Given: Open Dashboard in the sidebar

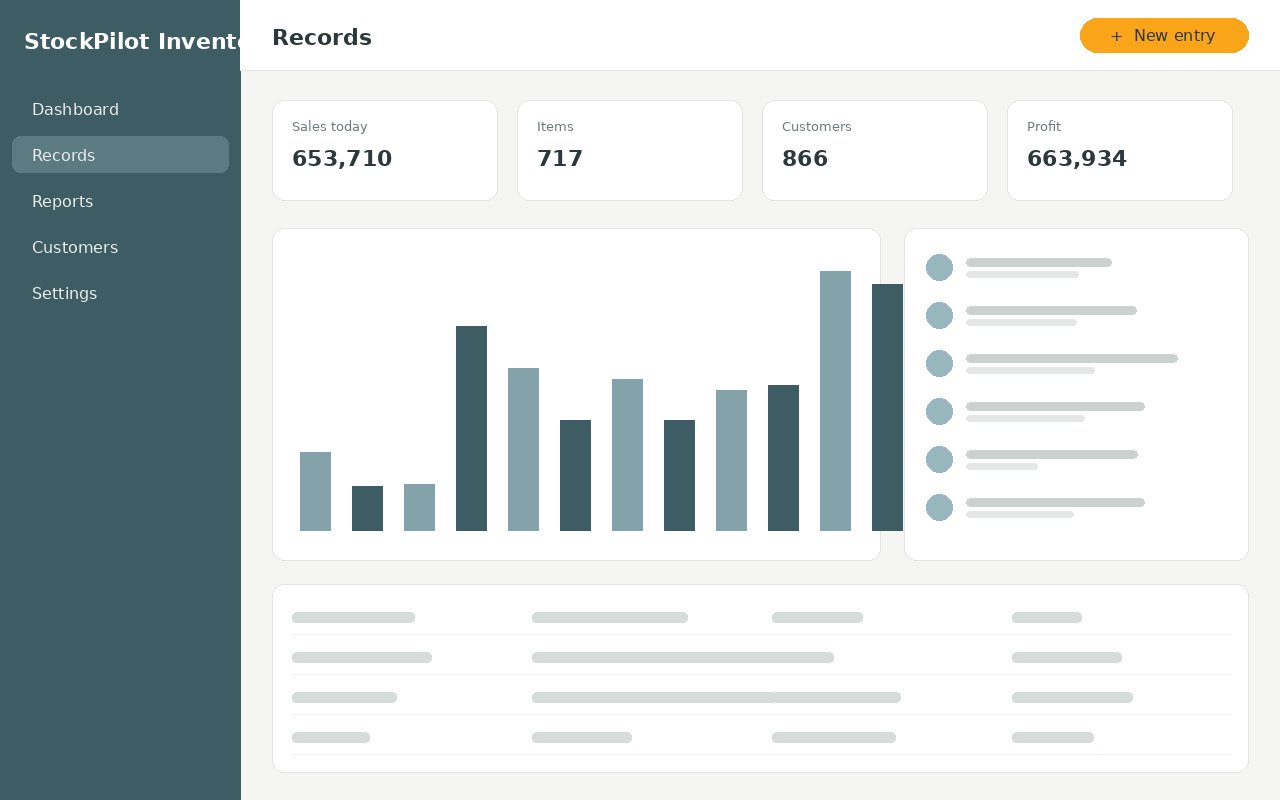Looking at the screenshot, I should (120, 109).
